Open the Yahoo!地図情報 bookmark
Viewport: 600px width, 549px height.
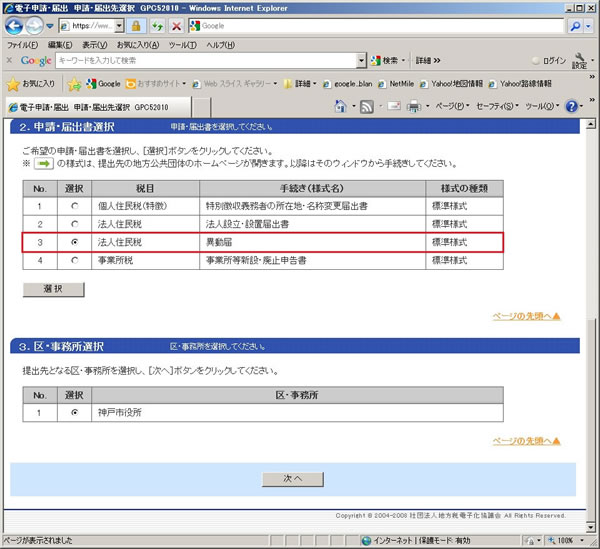coord(452,84)
